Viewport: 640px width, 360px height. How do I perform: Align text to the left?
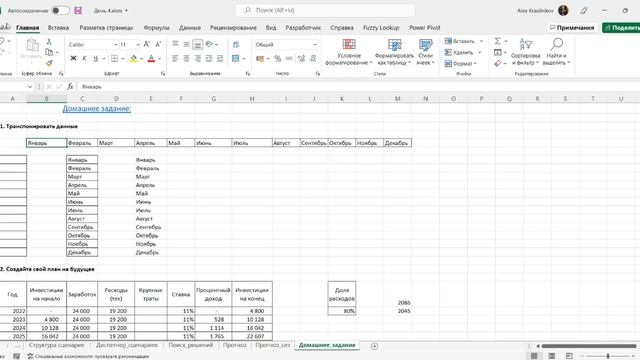point(176,59)
